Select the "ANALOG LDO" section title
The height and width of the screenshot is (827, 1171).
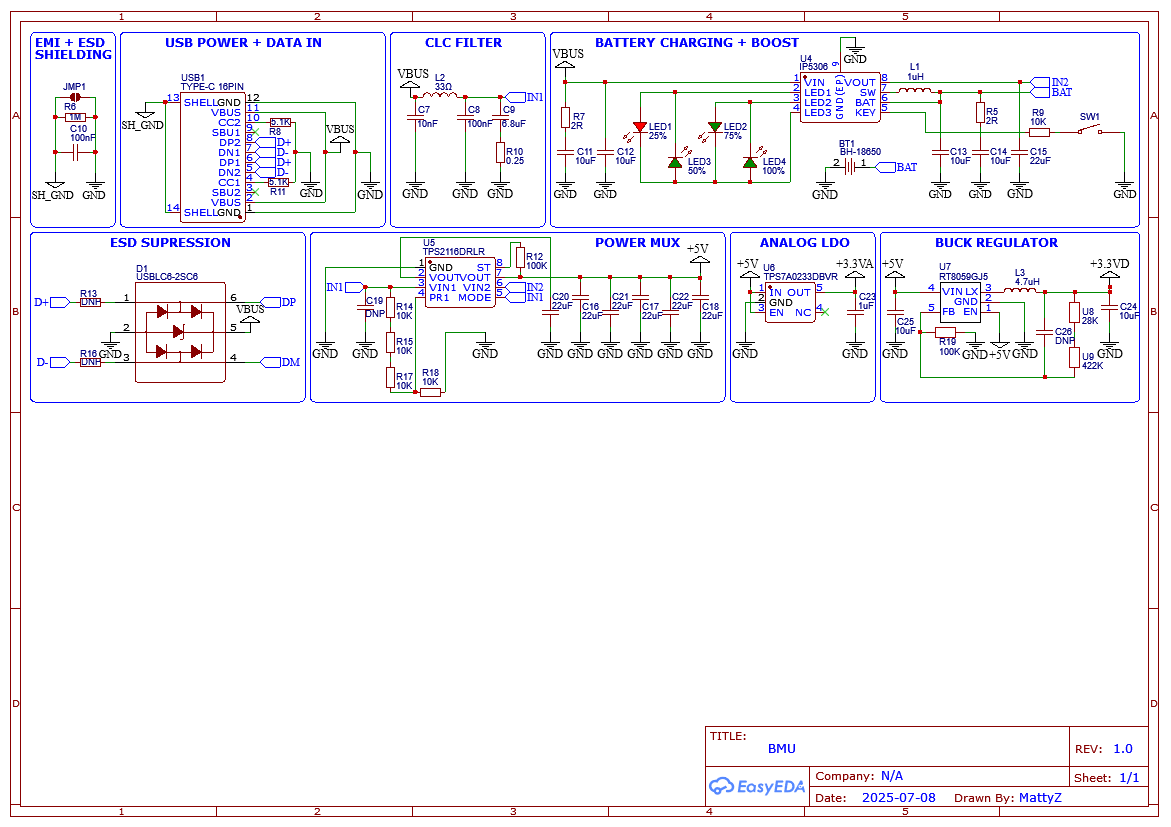click(x=804, y=242)
